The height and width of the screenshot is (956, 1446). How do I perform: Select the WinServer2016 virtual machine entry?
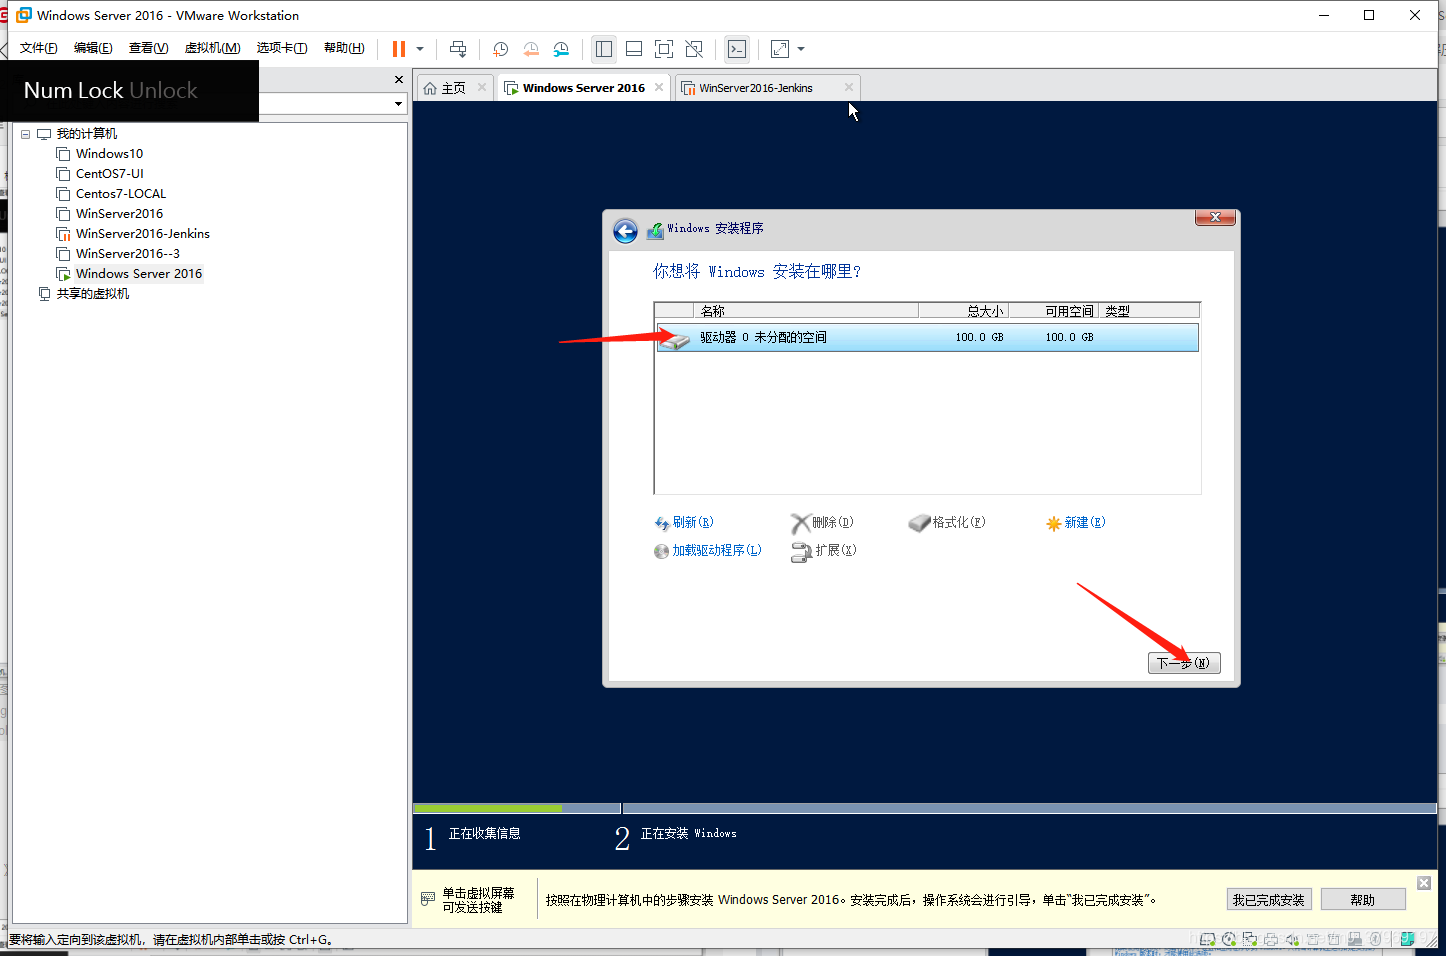click(x=119, y=214)
